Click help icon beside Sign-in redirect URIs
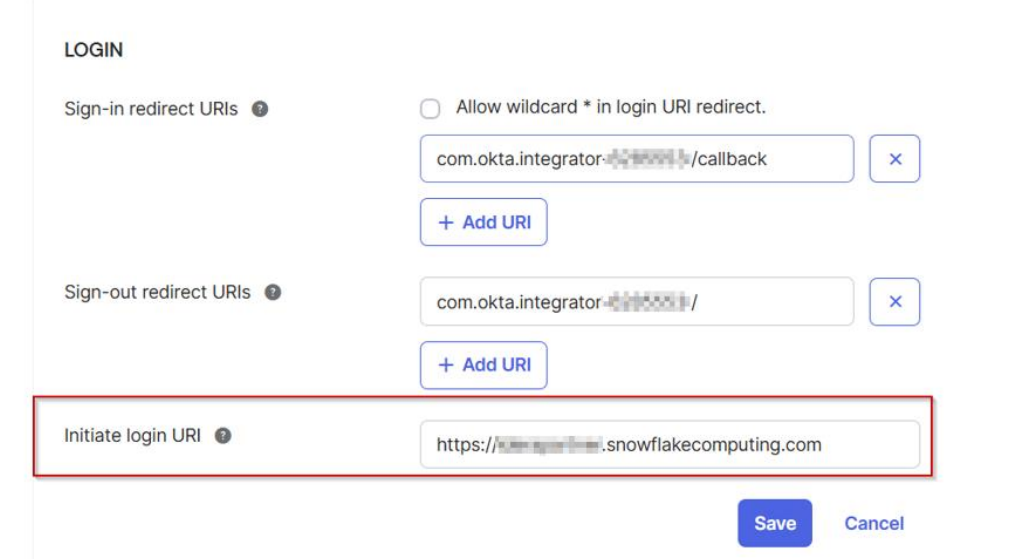The height and width of the screenshot is (559, 1013). point(260,109)
